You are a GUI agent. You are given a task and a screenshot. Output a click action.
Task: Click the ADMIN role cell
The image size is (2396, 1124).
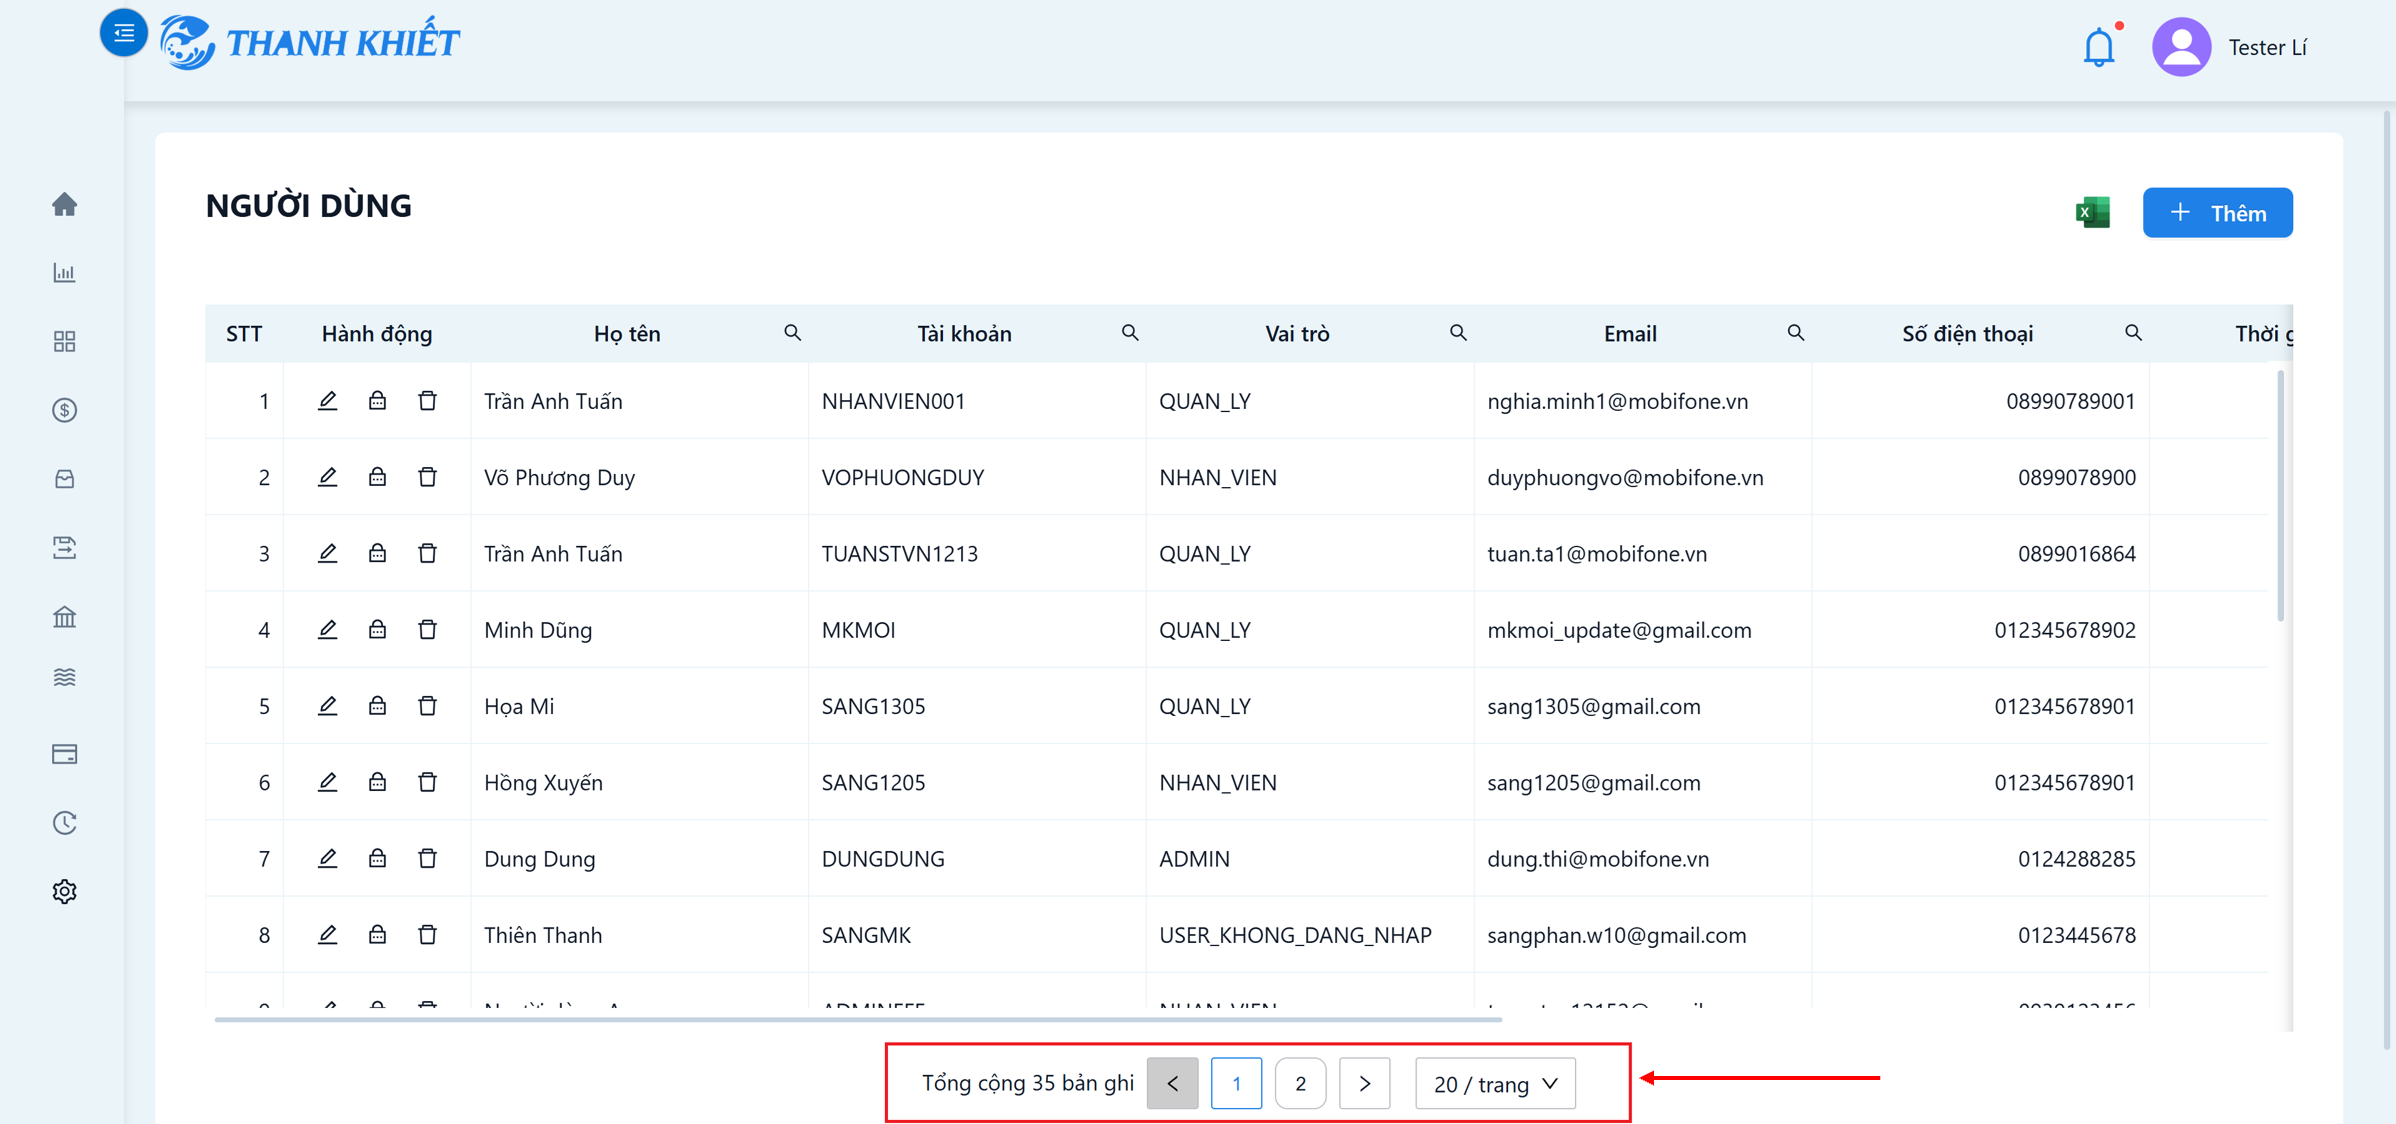1194,859
